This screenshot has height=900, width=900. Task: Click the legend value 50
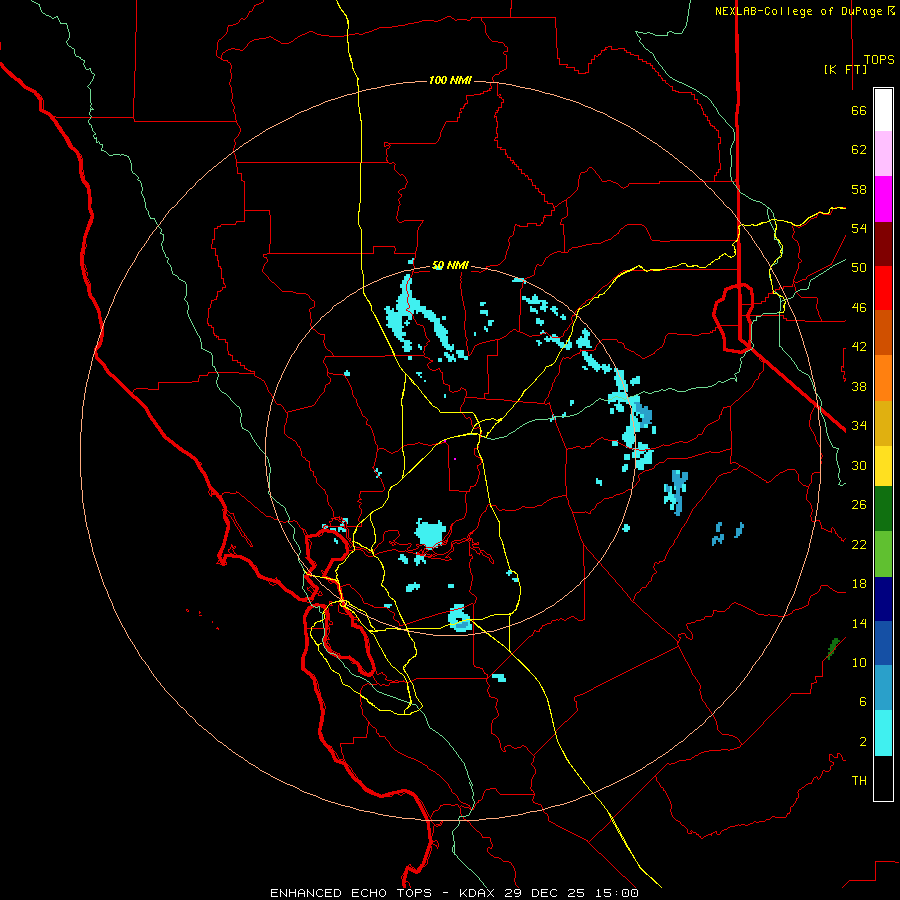pyautogui.click(x=859, y=268)
